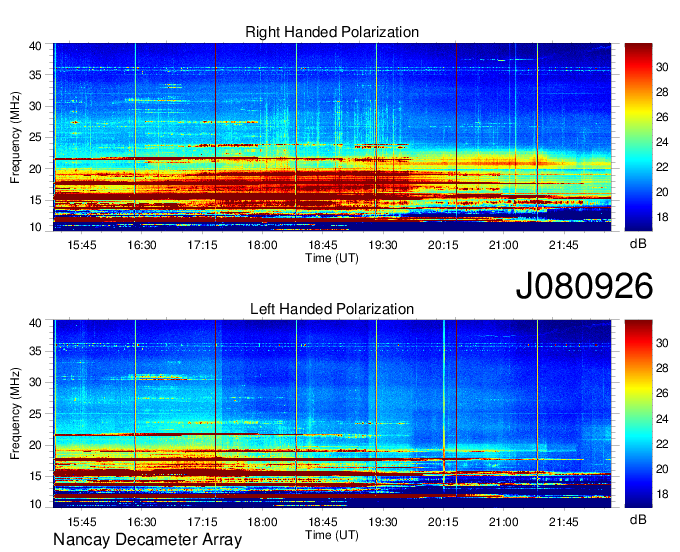
Task: Click the 24 dB label on top colorbar
Action: click(x=662, y=142)
